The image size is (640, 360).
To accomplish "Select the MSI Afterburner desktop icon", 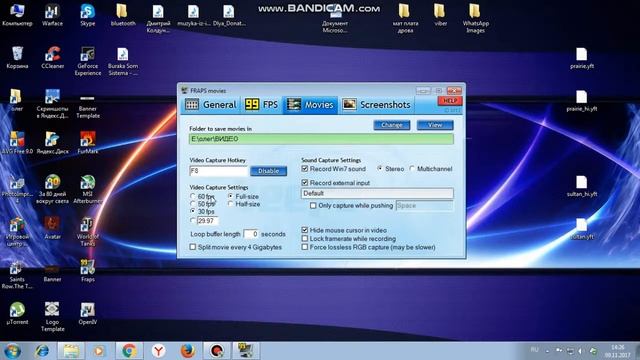I will click(x=88, y=189).
